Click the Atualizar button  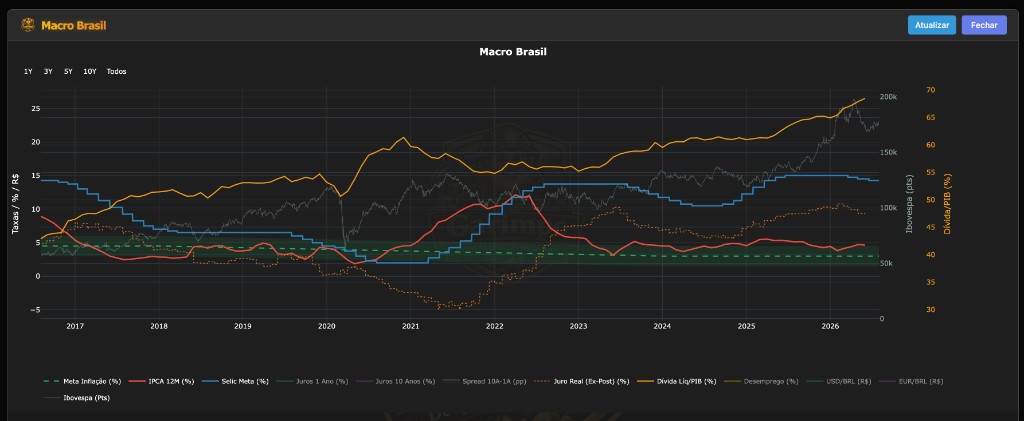click(931, 25)
